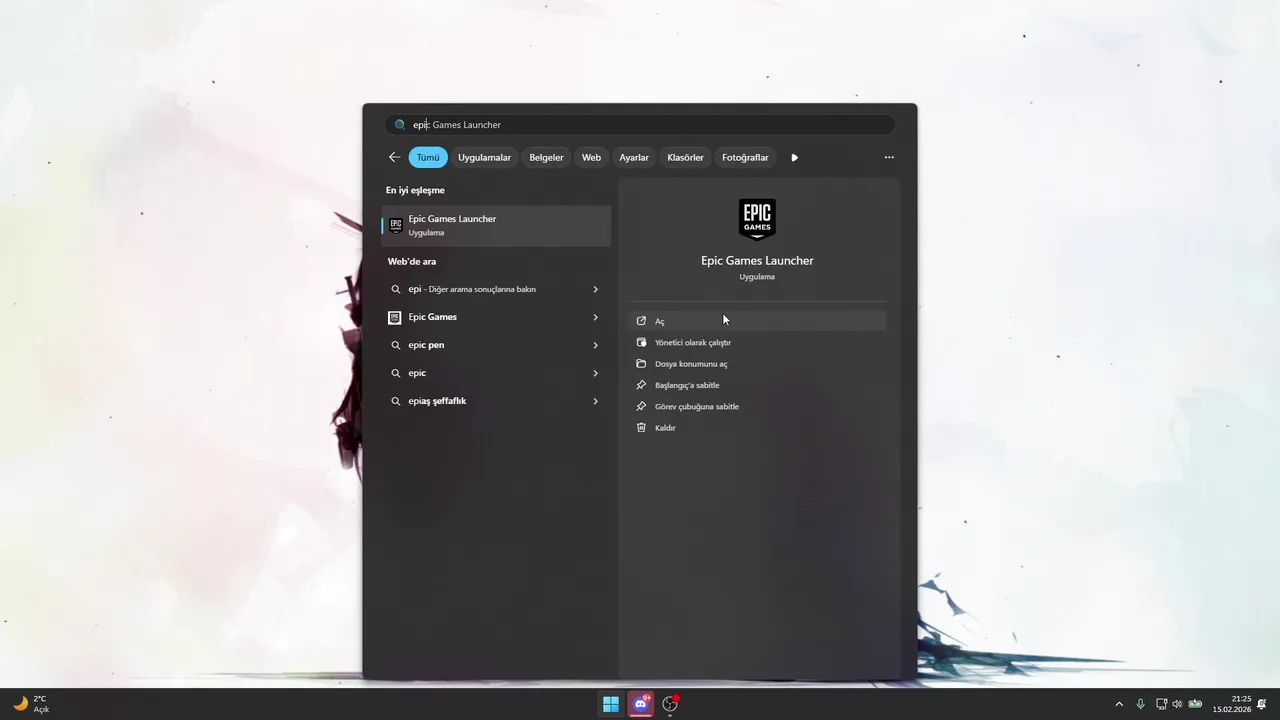The image size is (1280, 720).
Task: Expand the 'epic' suggestion chevron
Action: pos(595,373)
